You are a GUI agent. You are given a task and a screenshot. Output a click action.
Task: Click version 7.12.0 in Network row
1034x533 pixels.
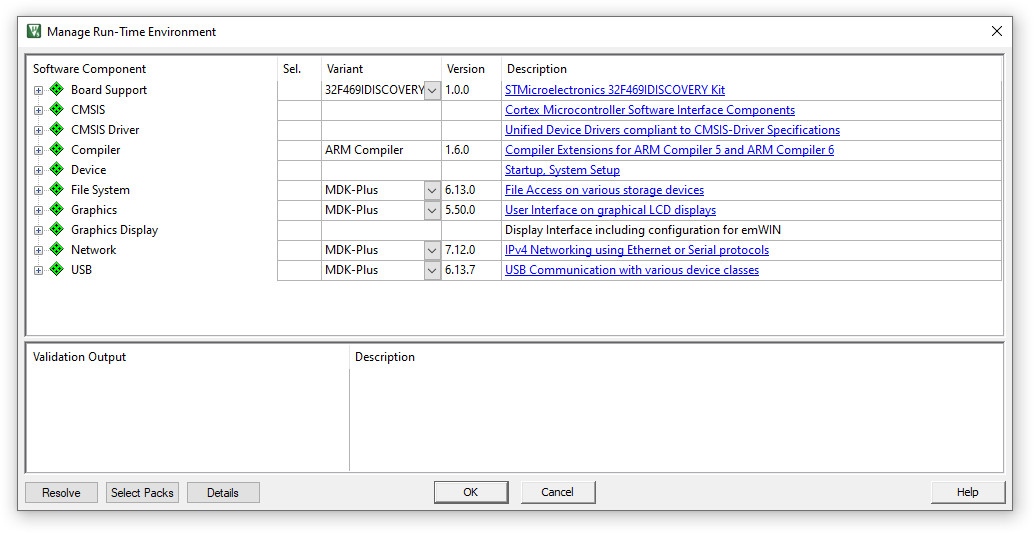(460, 250)
